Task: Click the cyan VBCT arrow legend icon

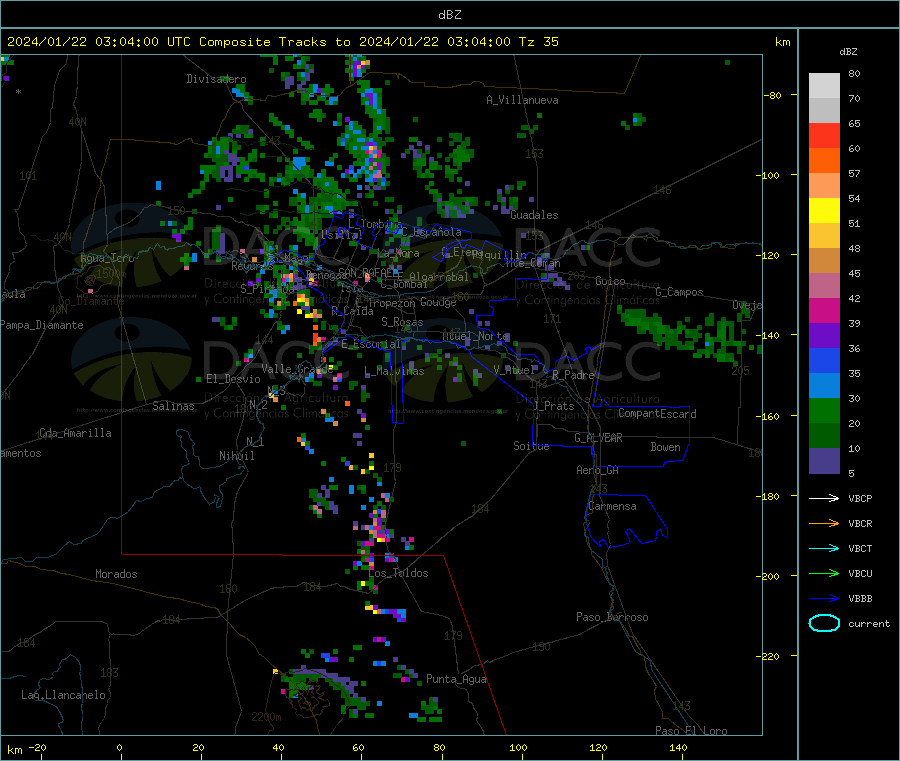Action: (x=824, y=548)
